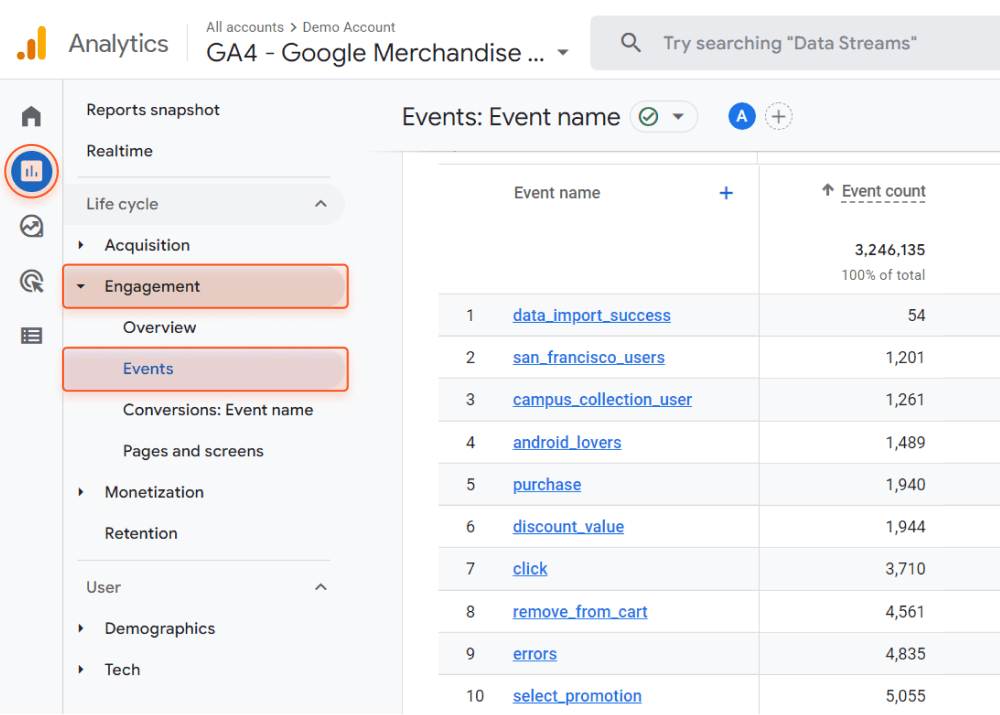Open the GA4 property selector dropdown arrow
The width and height of the screenshot is (1000, 715).
pos(563,53)
